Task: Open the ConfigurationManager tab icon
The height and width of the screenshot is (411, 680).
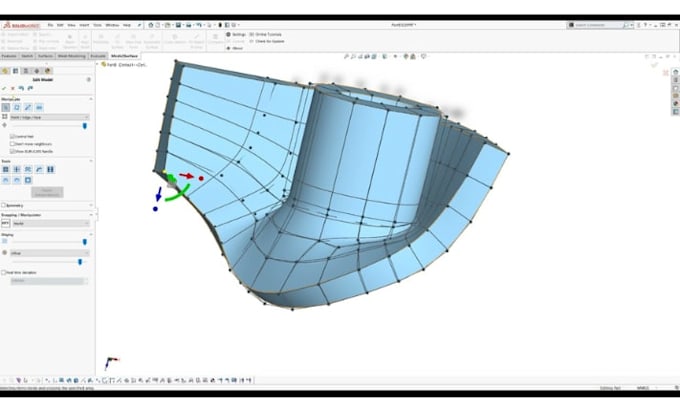Action: 26,71
